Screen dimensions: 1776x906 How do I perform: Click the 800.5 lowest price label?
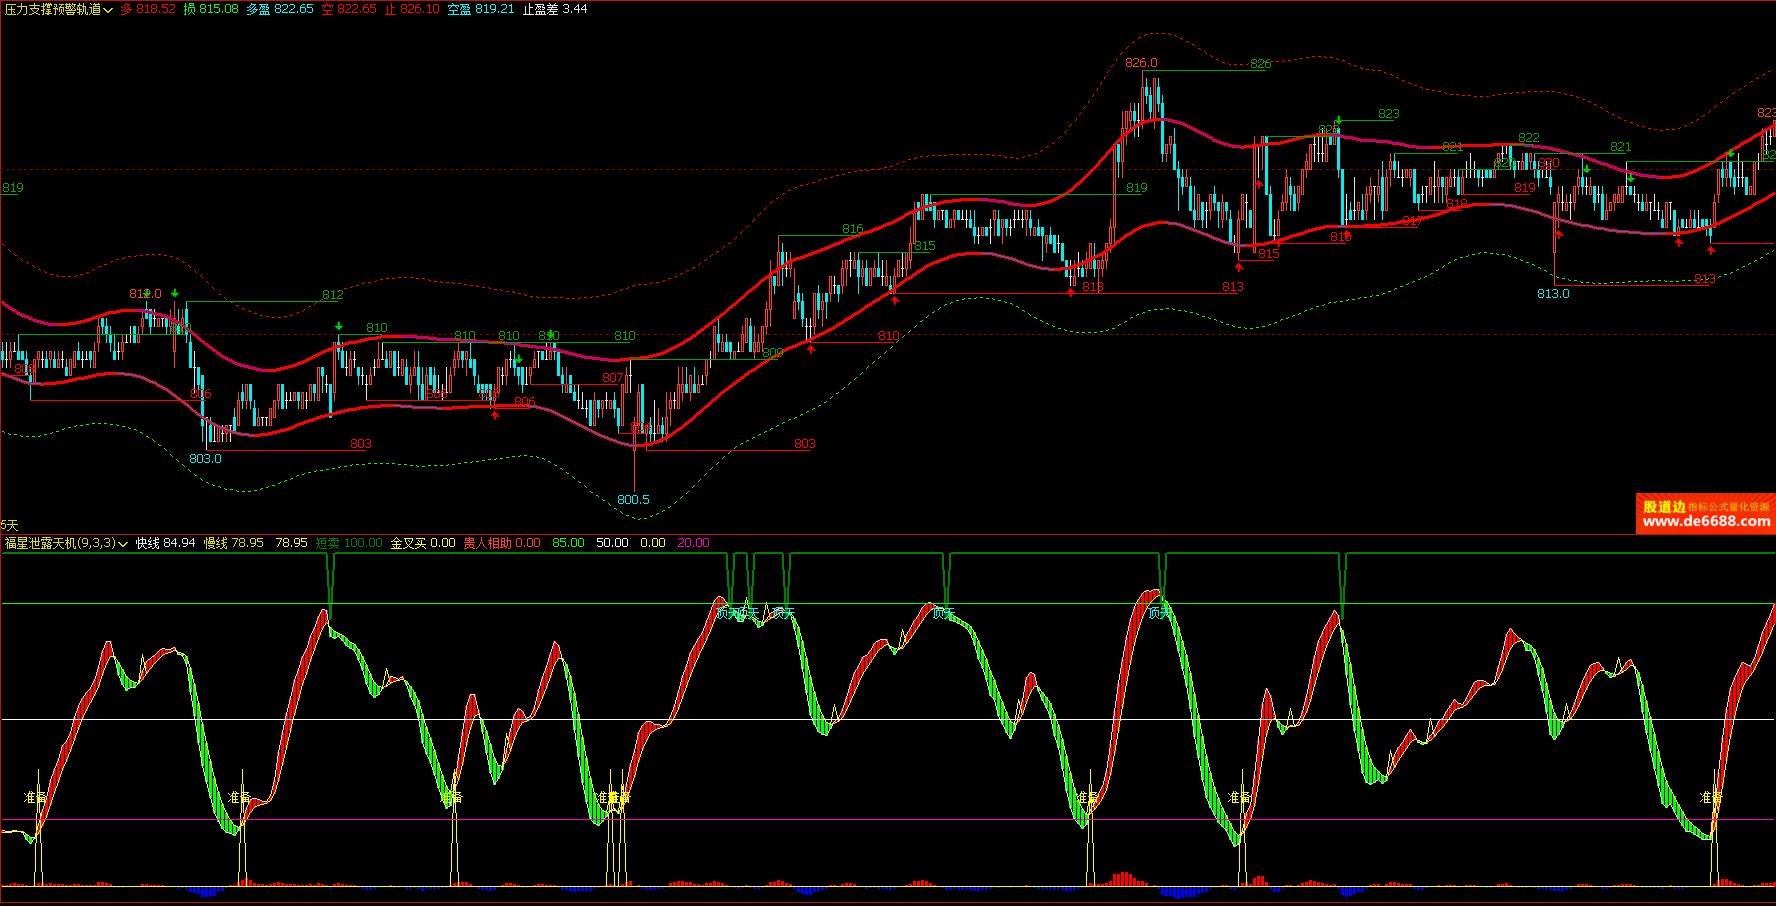coord(633,500)
